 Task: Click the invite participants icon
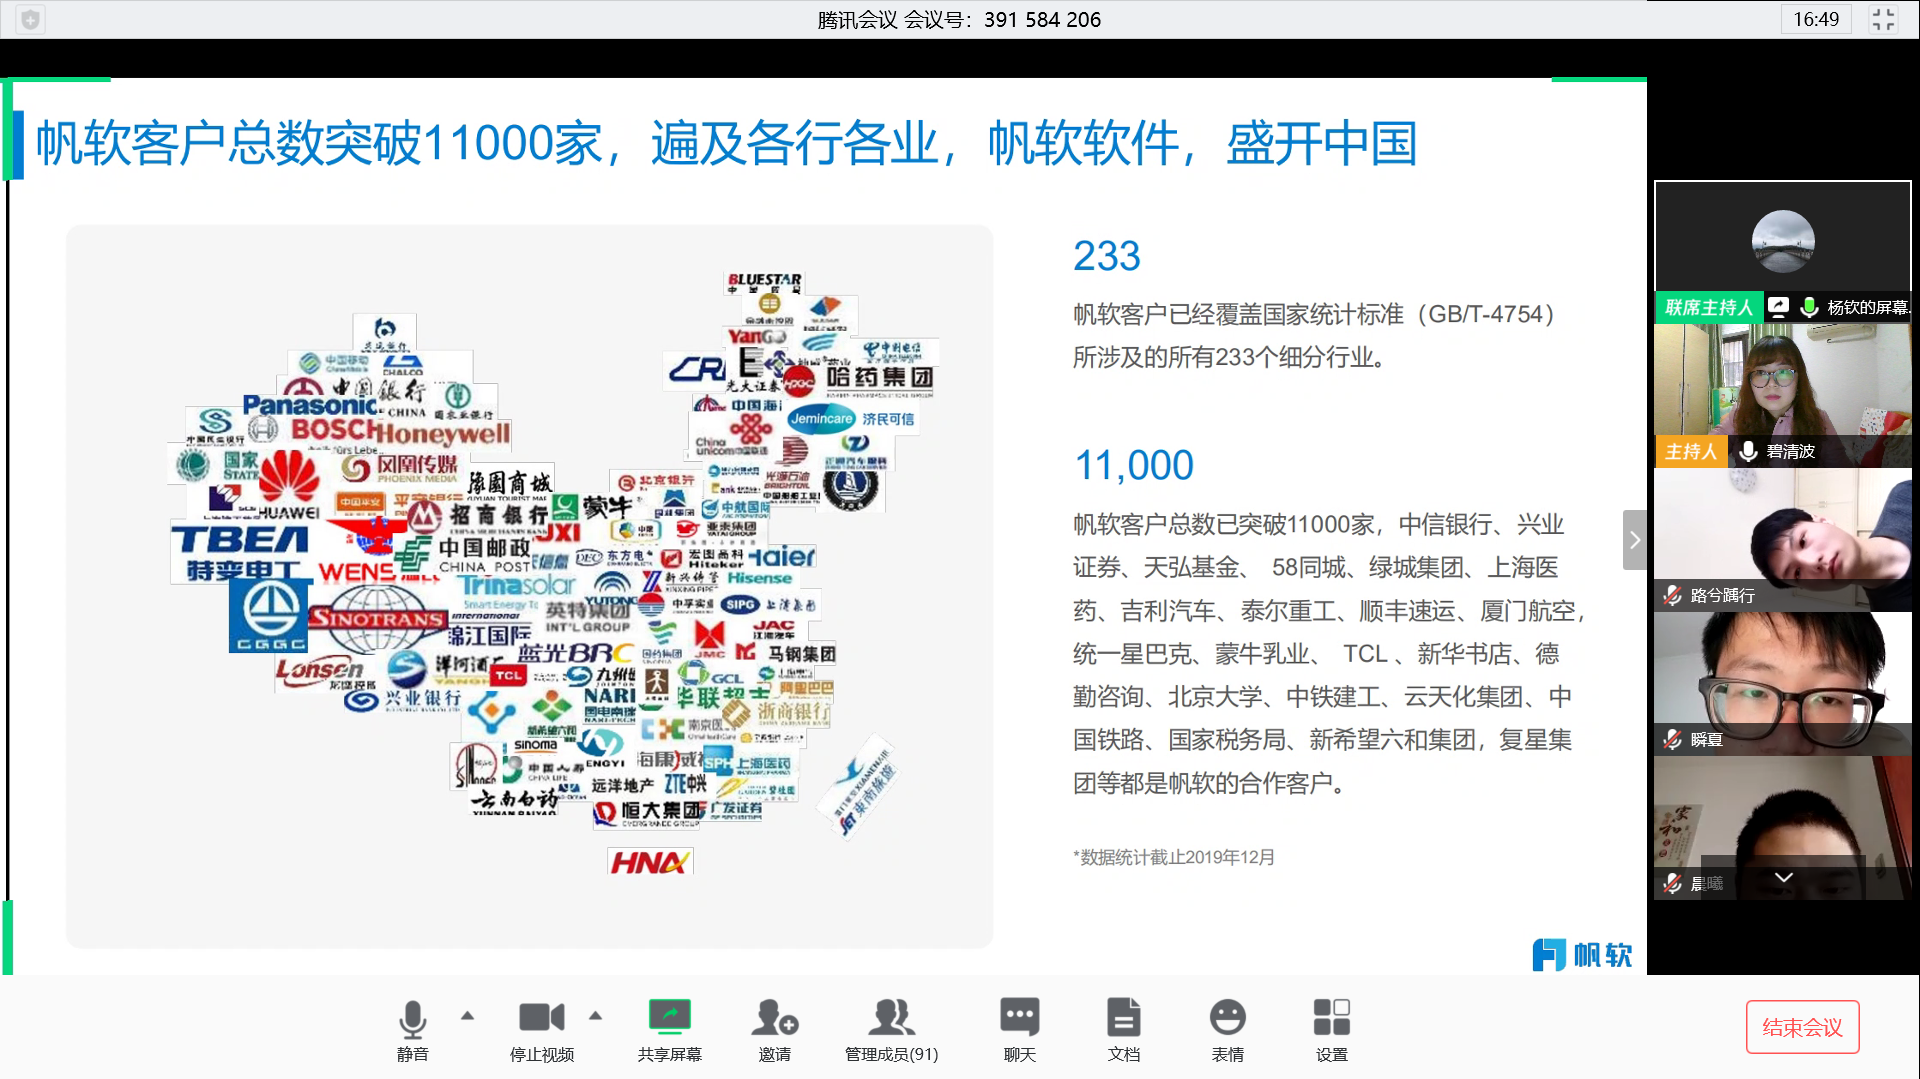[774, 1018]
